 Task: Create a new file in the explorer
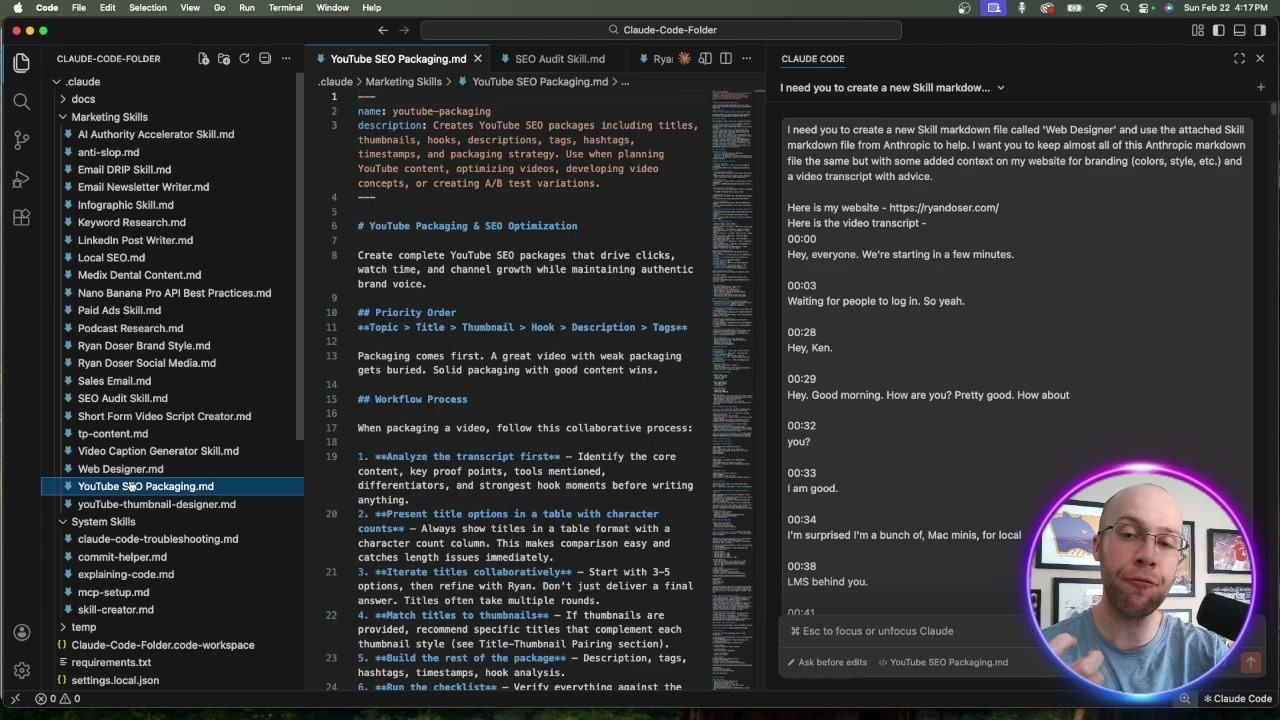pyautogui.click(x=203, y=59)
